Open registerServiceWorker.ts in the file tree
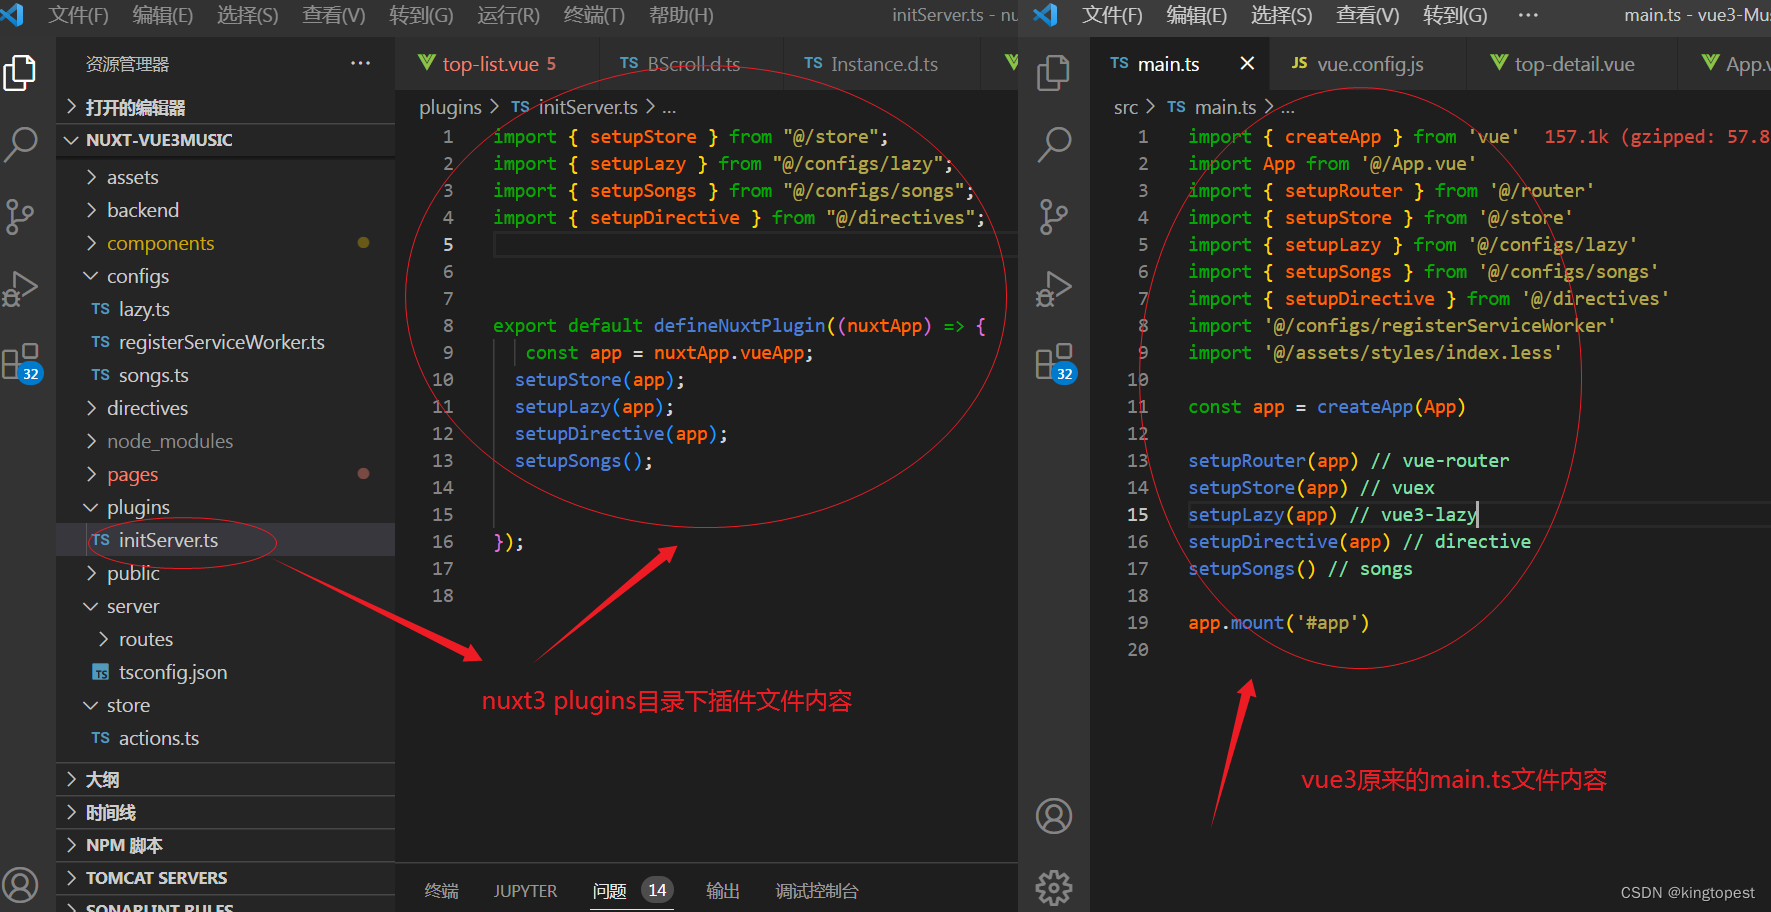The height and width of the screenshot is (912, 1771). click(x=222, y=342)
